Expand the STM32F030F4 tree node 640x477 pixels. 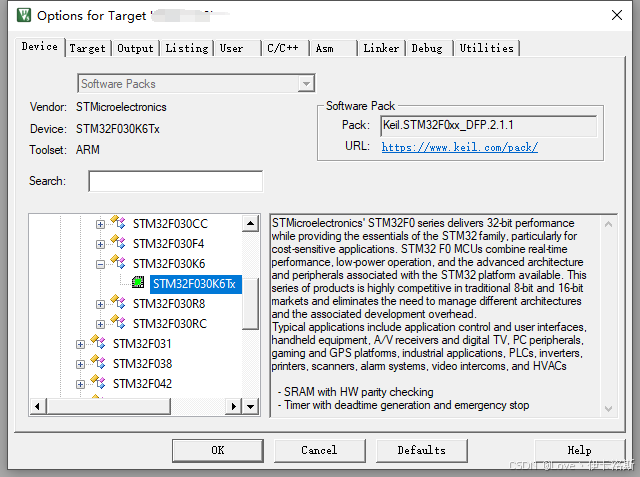coord(100,244)
